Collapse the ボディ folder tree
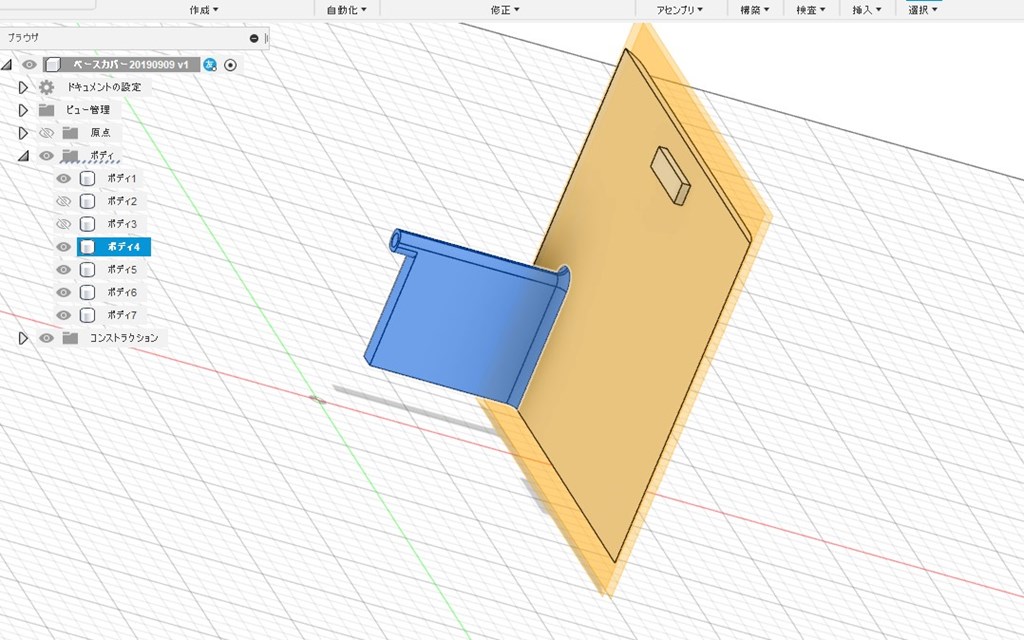This screenshot has height=640, width=1024. point(23,156)
